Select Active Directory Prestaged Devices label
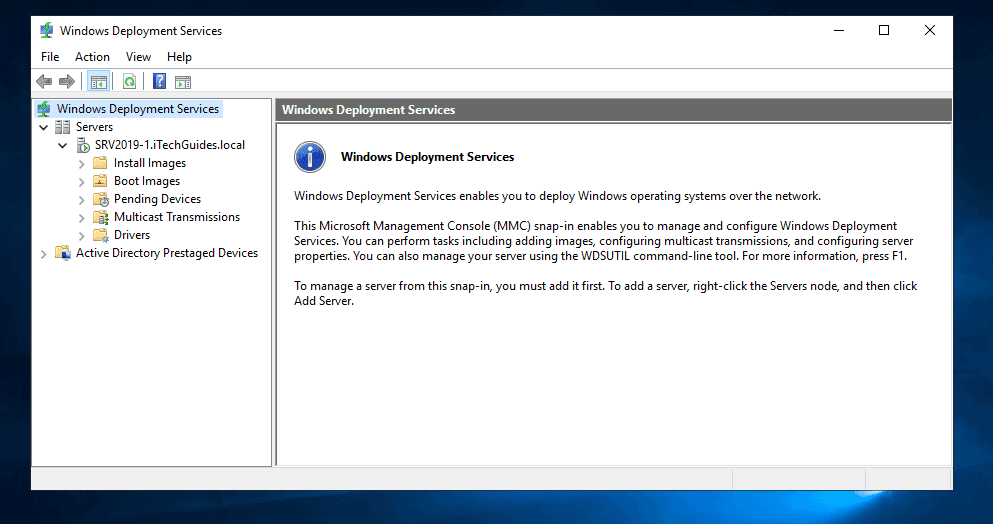 [x=167, y=253]
